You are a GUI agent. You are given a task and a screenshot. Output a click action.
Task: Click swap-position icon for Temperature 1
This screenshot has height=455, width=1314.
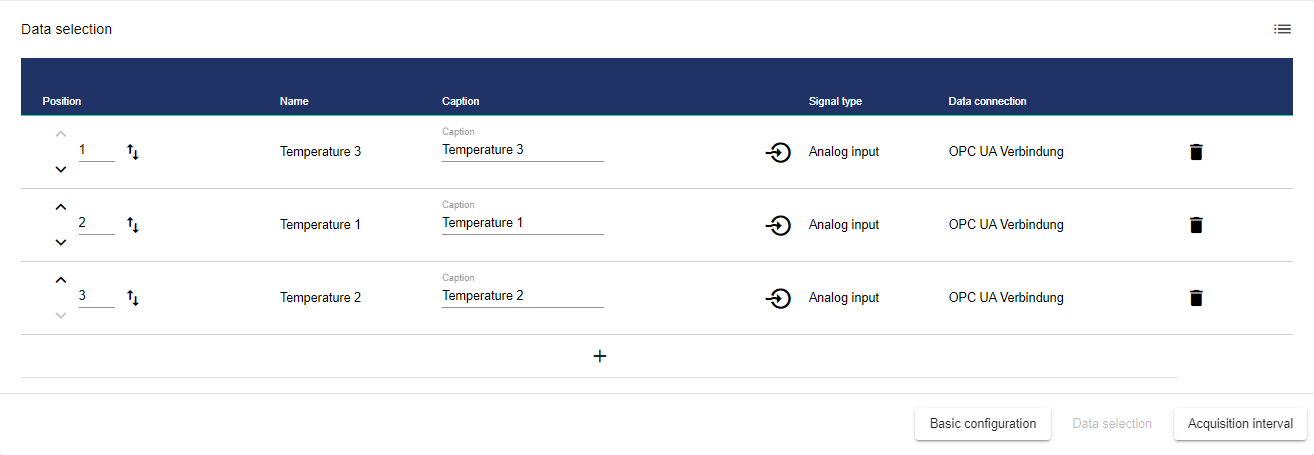click(x=133, y=225)
